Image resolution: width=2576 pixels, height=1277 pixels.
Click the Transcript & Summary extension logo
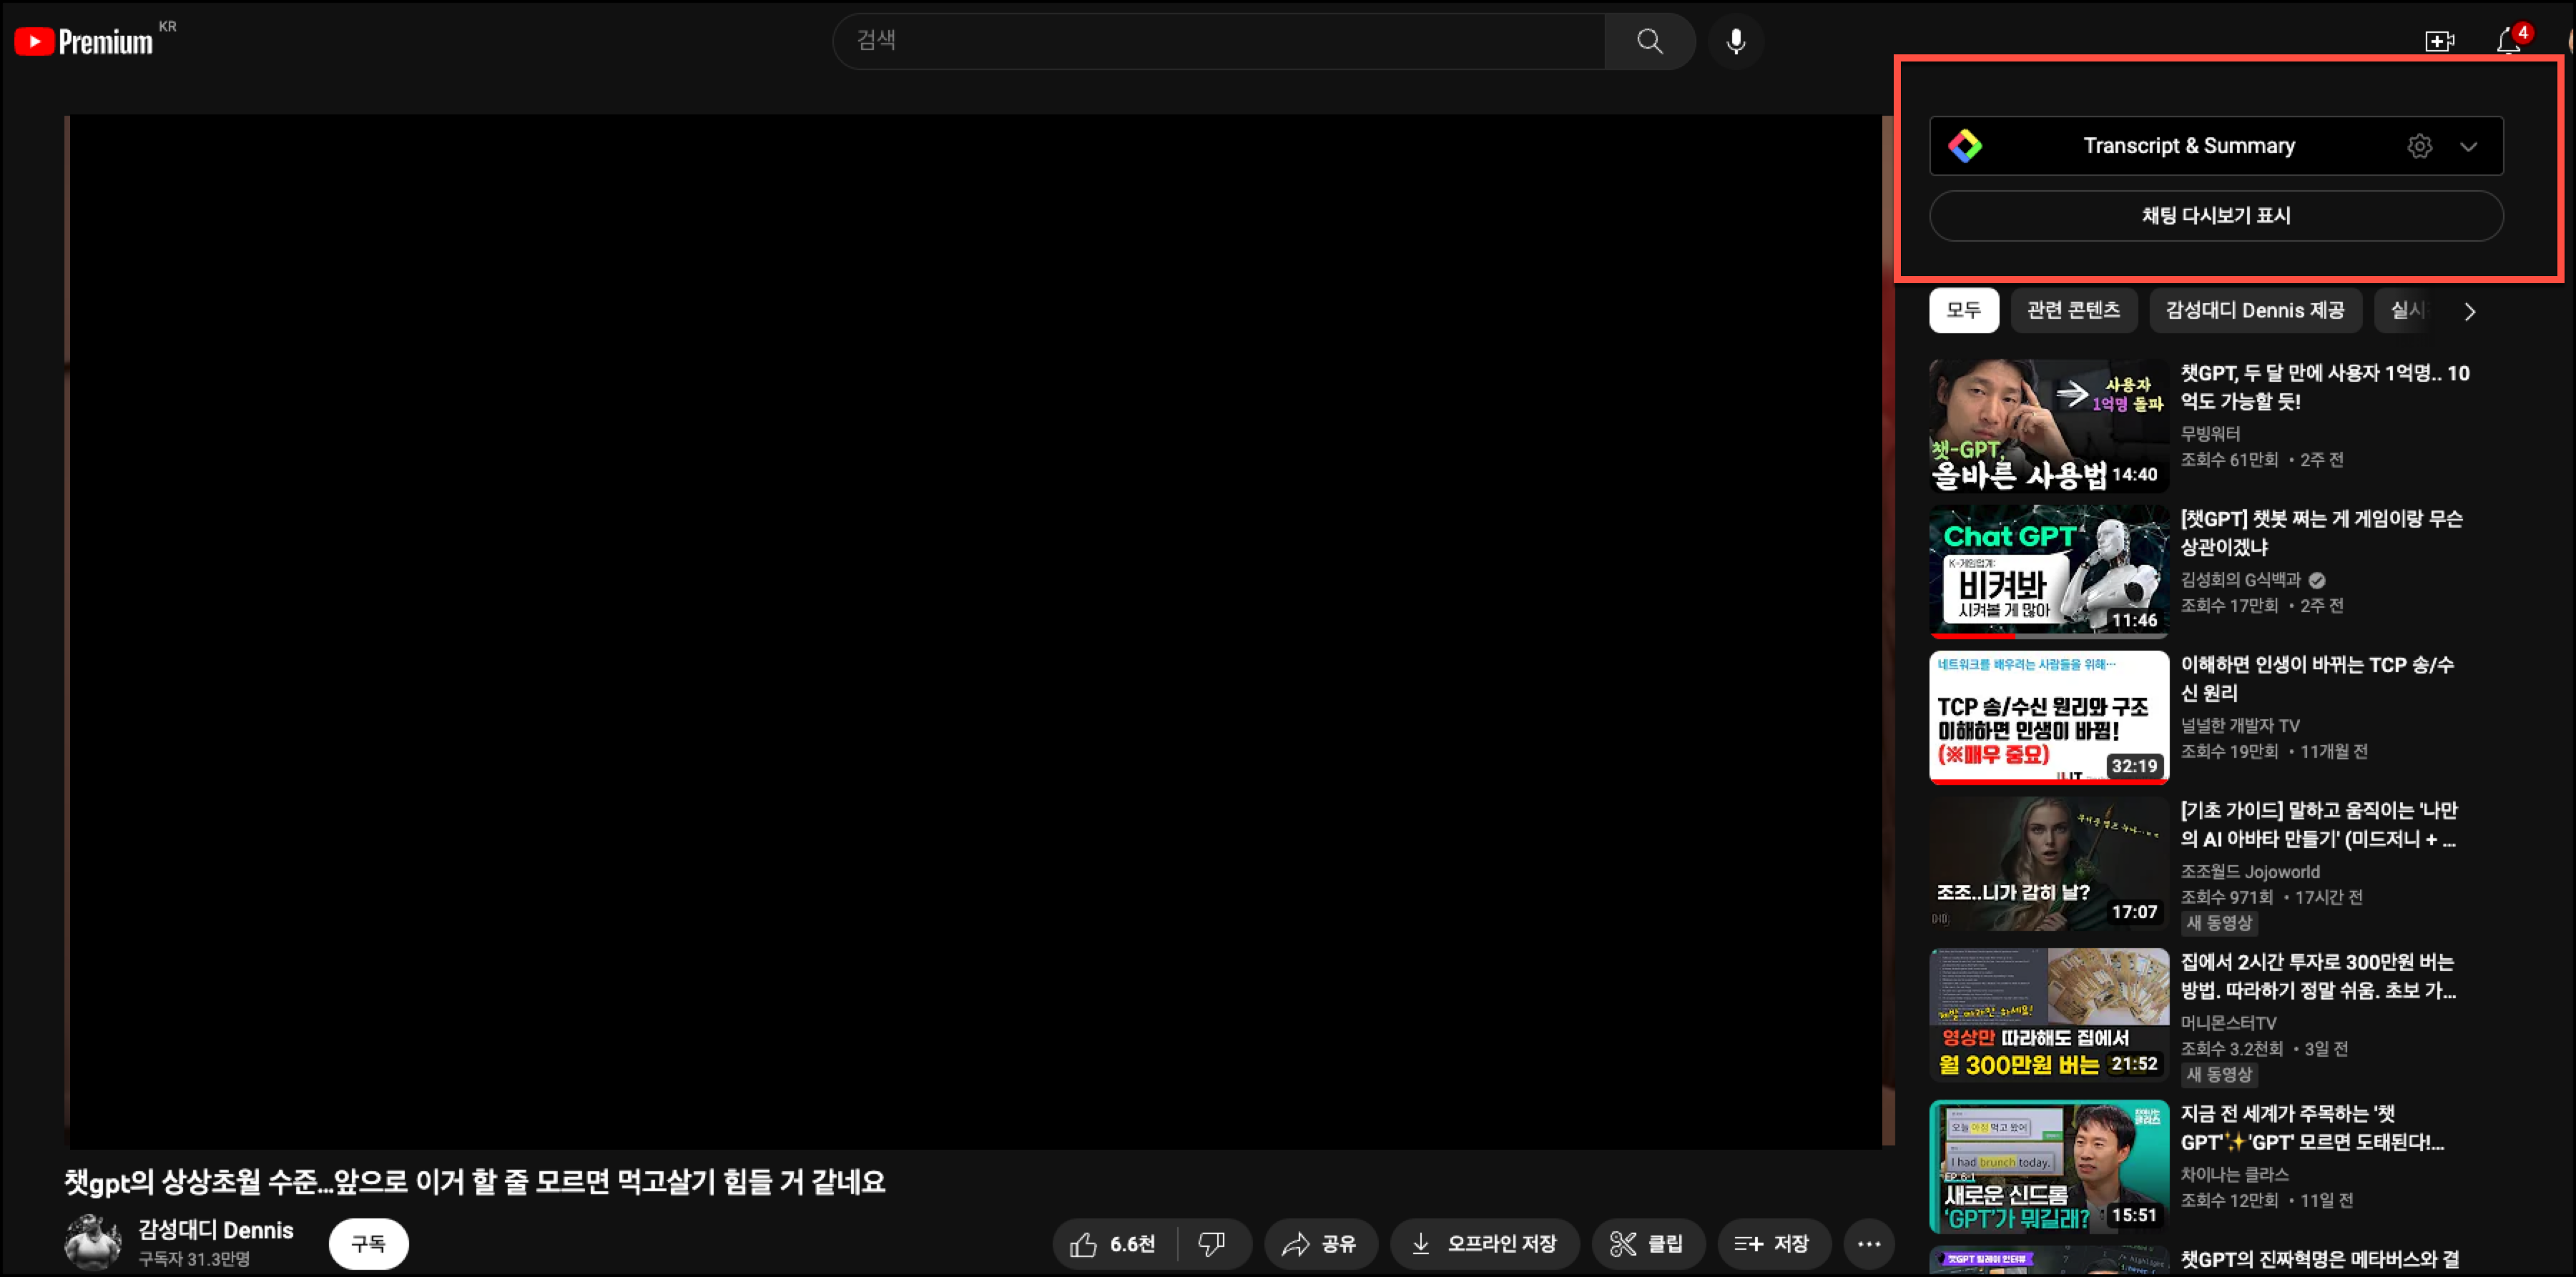click(1966, 145)
